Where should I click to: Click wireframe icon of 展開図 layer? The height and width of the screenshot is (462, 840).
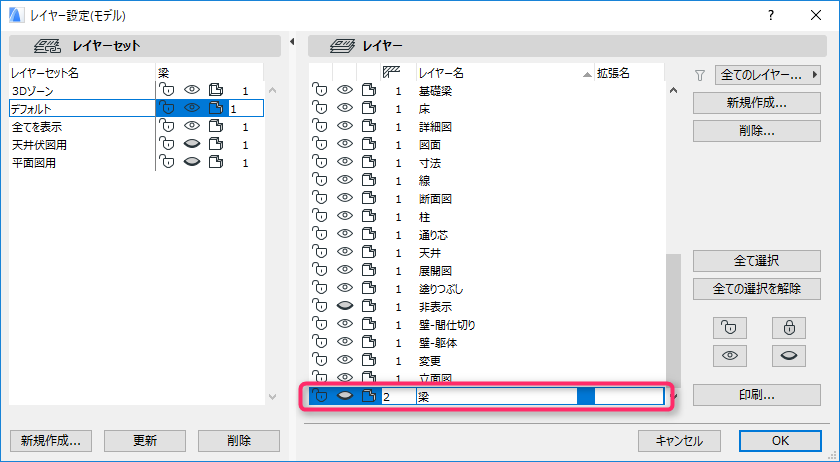(x=369, y=270)
